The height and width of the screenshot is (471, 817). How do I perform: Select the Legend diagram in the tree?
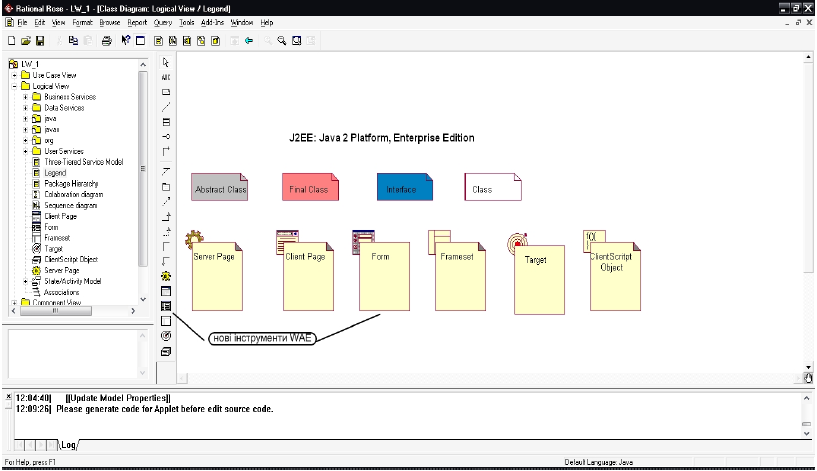point(55,173)
